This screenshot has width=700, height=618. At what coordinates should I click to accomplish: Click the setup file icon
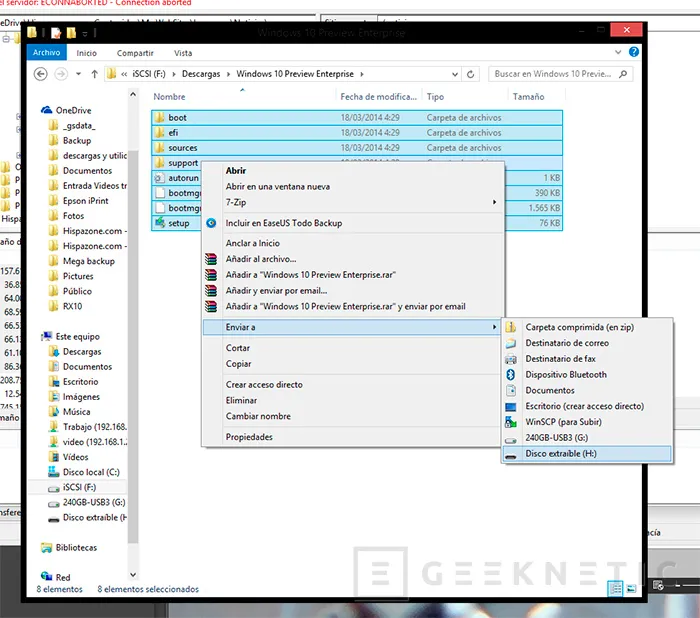pyautogui.click(x=159, y=223)
